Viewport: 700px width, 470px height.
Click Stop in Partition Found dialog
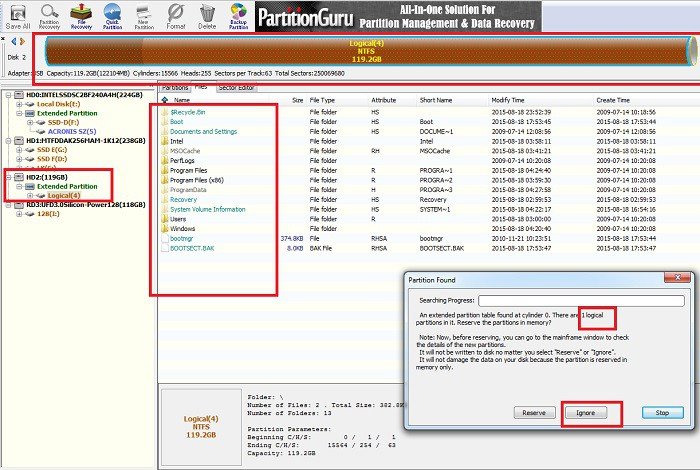(662, 413)
